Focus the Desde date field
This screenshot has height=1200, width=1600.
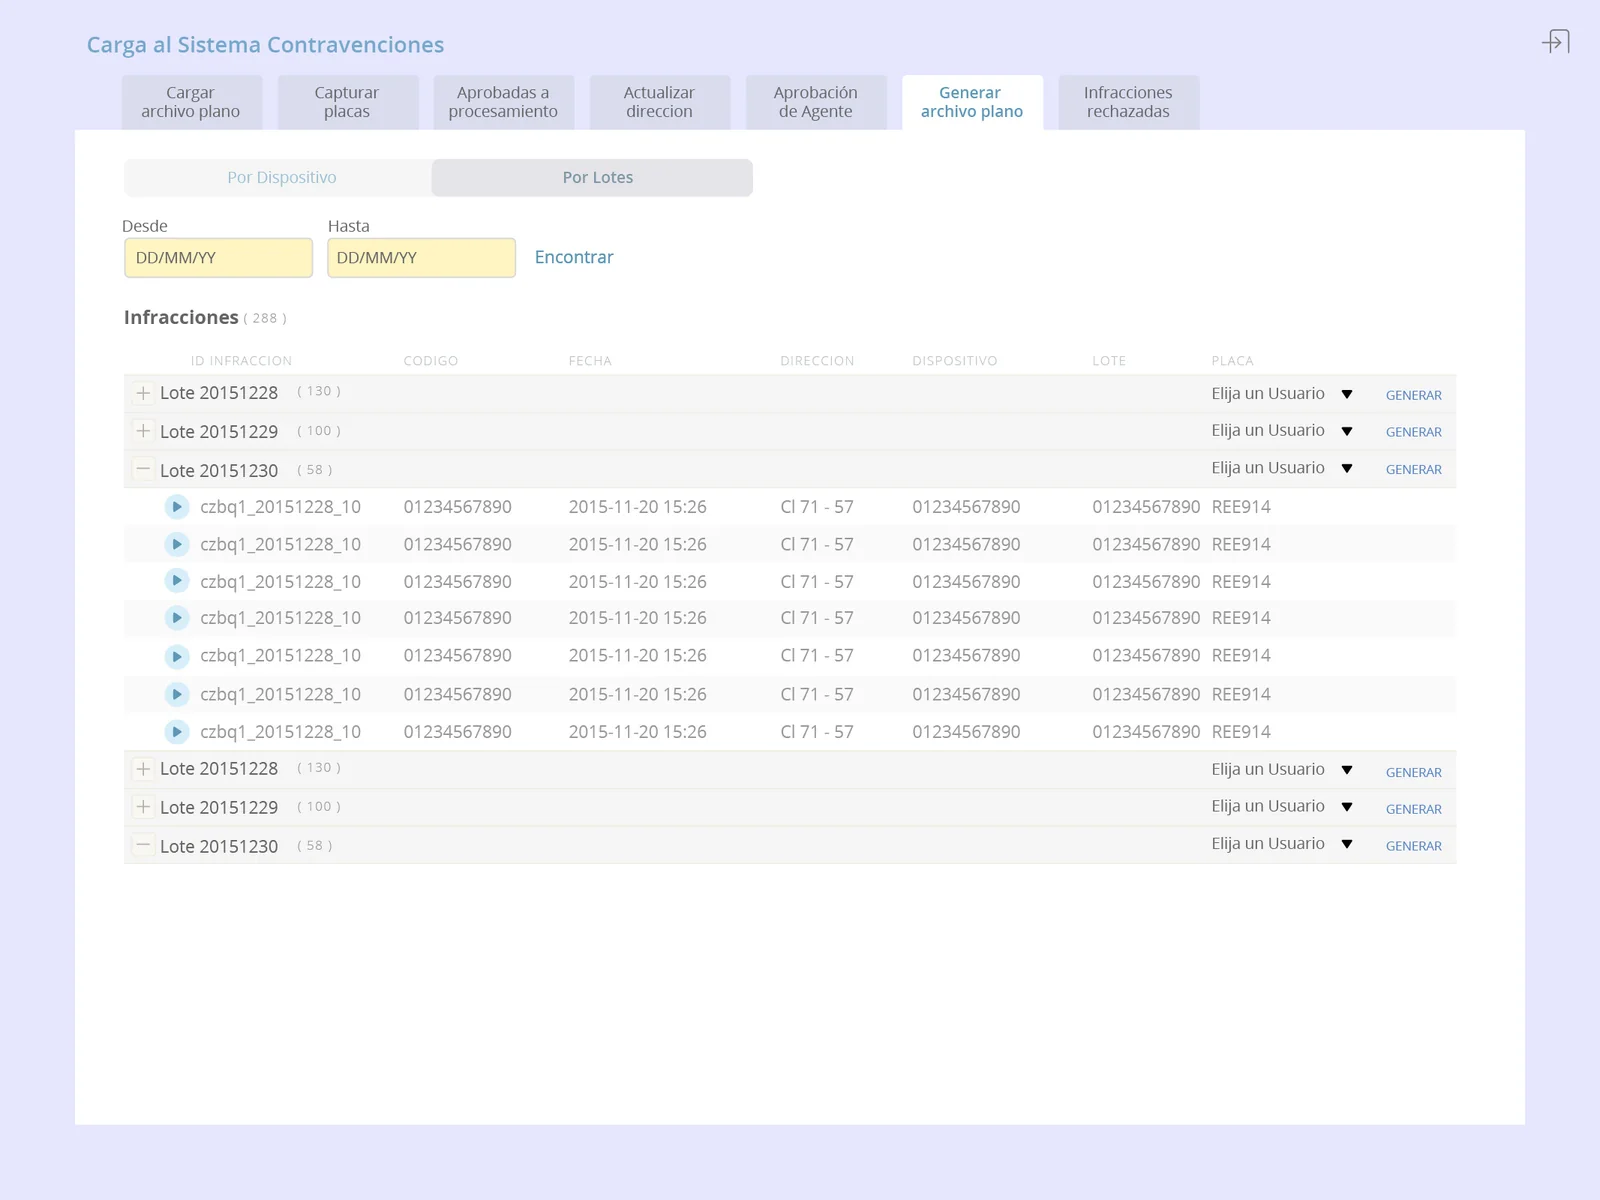pos(218,258)
